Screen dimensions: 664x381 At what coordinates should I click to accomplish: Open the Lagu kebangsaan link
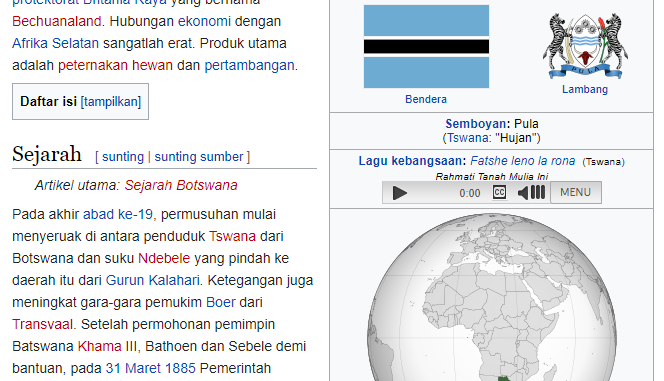[x=409, y=161]
